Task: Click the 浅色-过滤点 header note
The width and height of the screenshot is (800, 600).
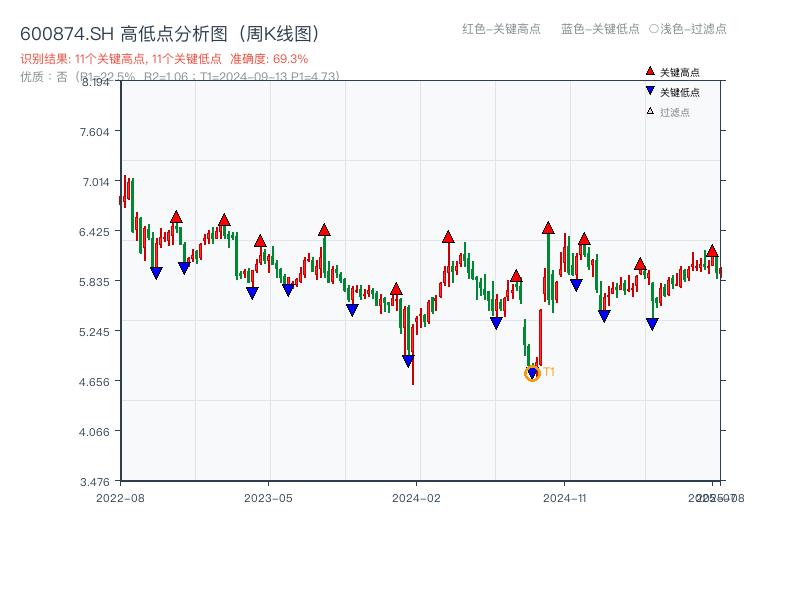Action: [688, 29]
